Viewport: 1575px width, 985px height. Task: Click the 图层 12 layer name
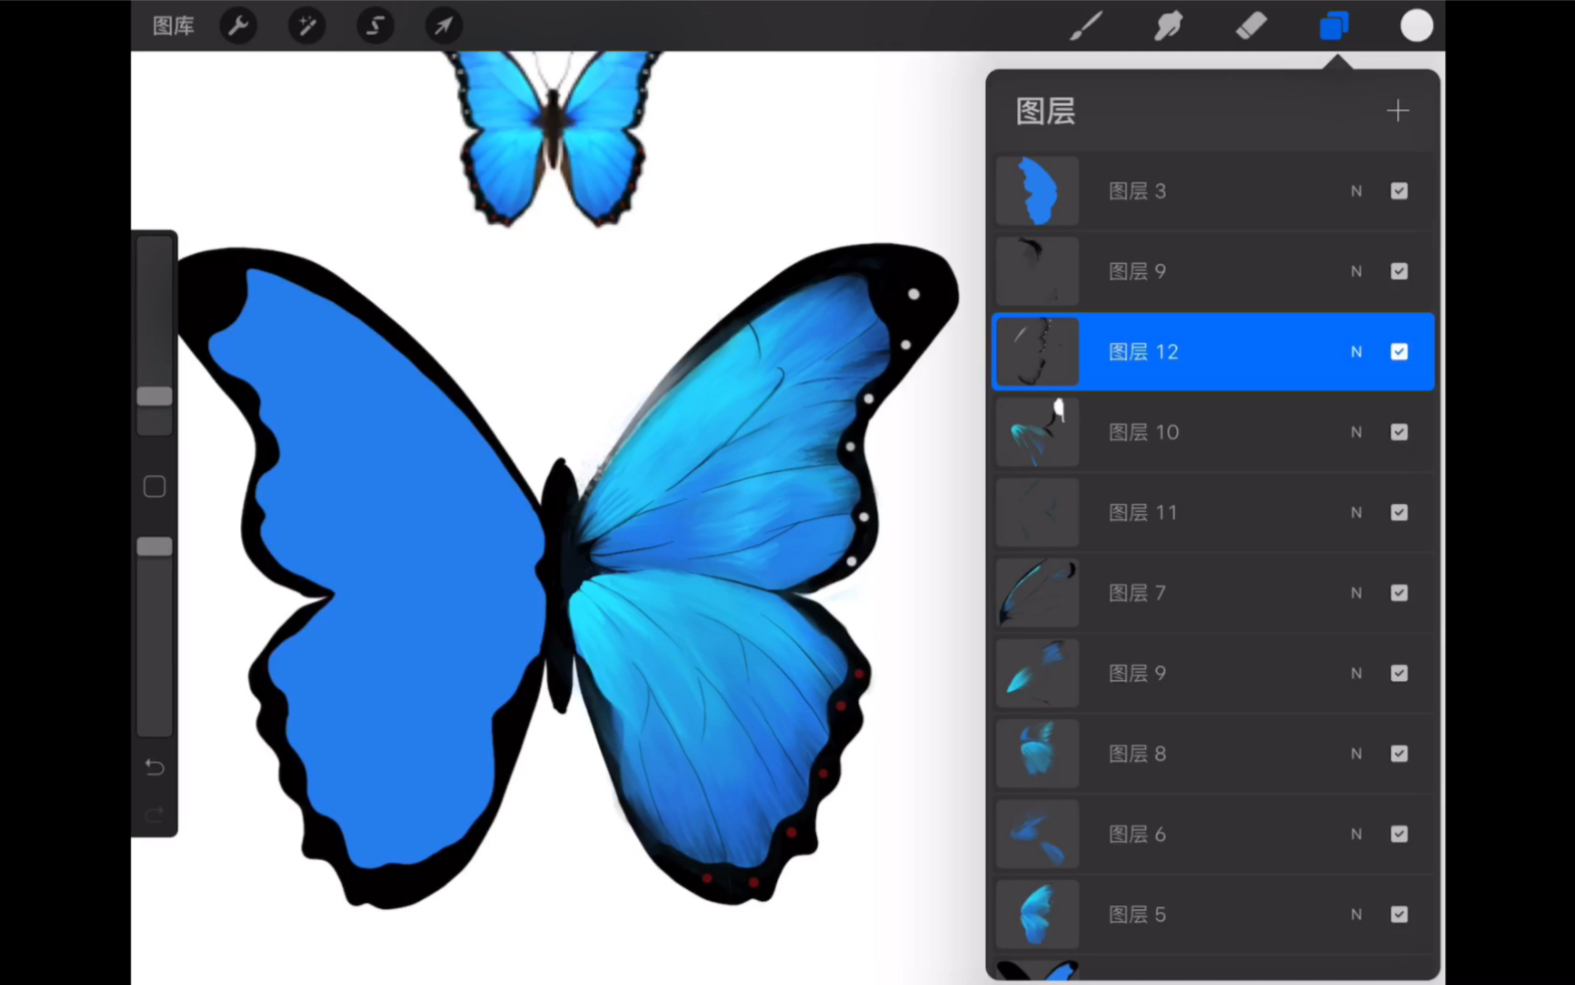click(x=1144, y=352)
